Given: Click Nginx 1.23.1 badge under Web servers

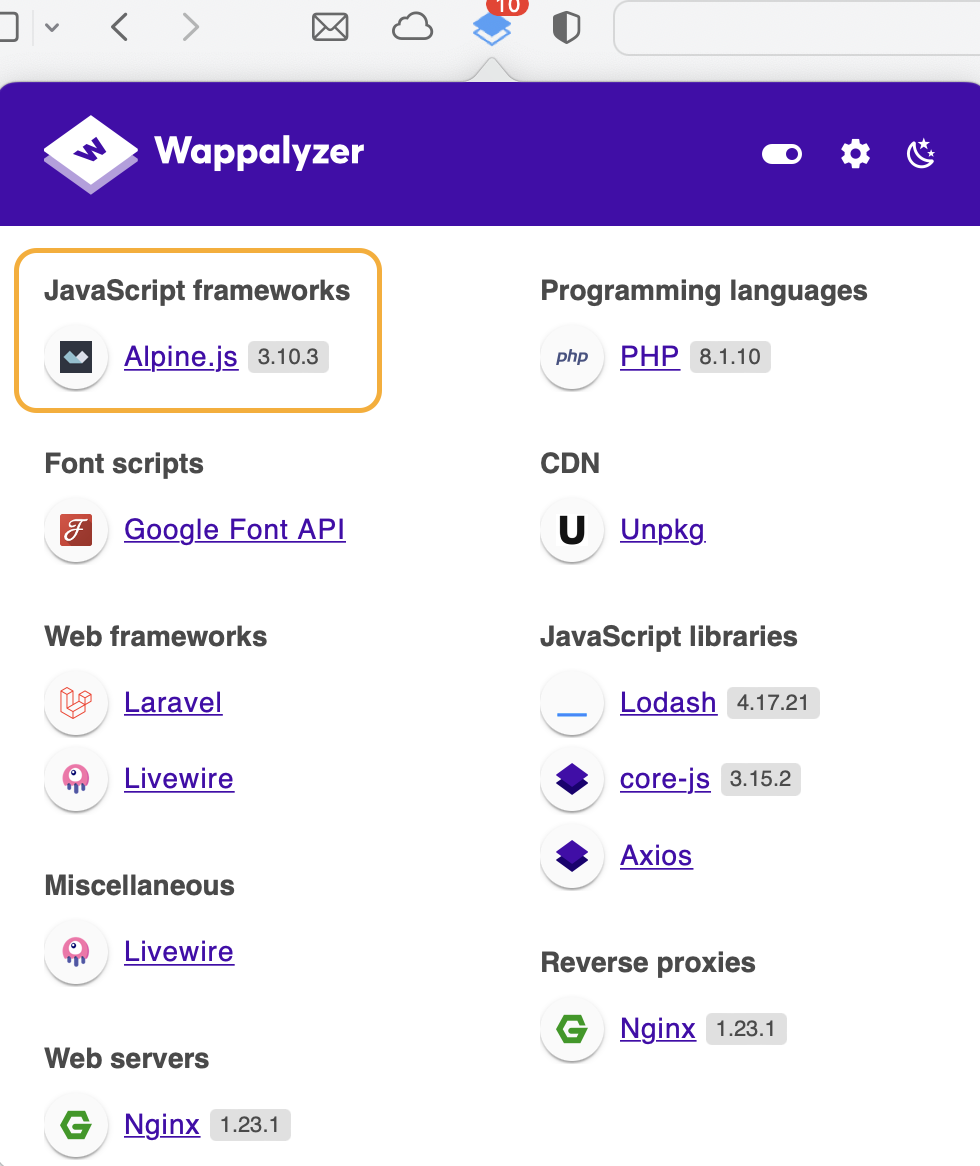Looking at the screenshot, I should (x=250, y=1124).
